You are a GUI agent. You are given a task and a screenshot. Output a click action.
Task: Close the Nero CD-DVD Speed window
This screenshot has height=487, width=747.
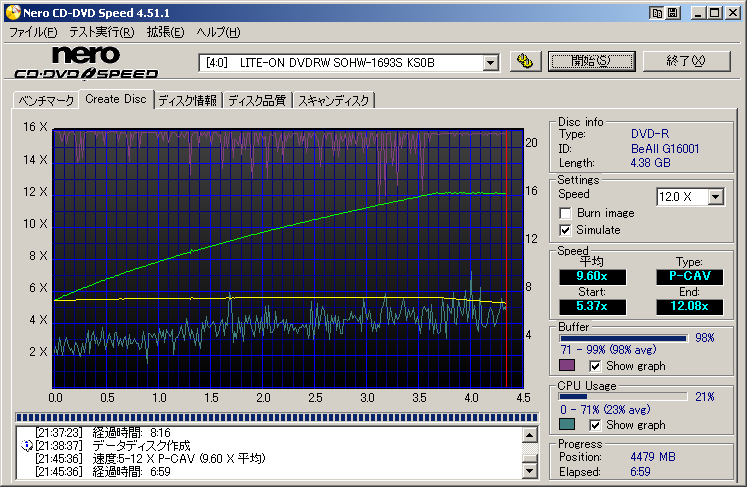tap(732, 13)
